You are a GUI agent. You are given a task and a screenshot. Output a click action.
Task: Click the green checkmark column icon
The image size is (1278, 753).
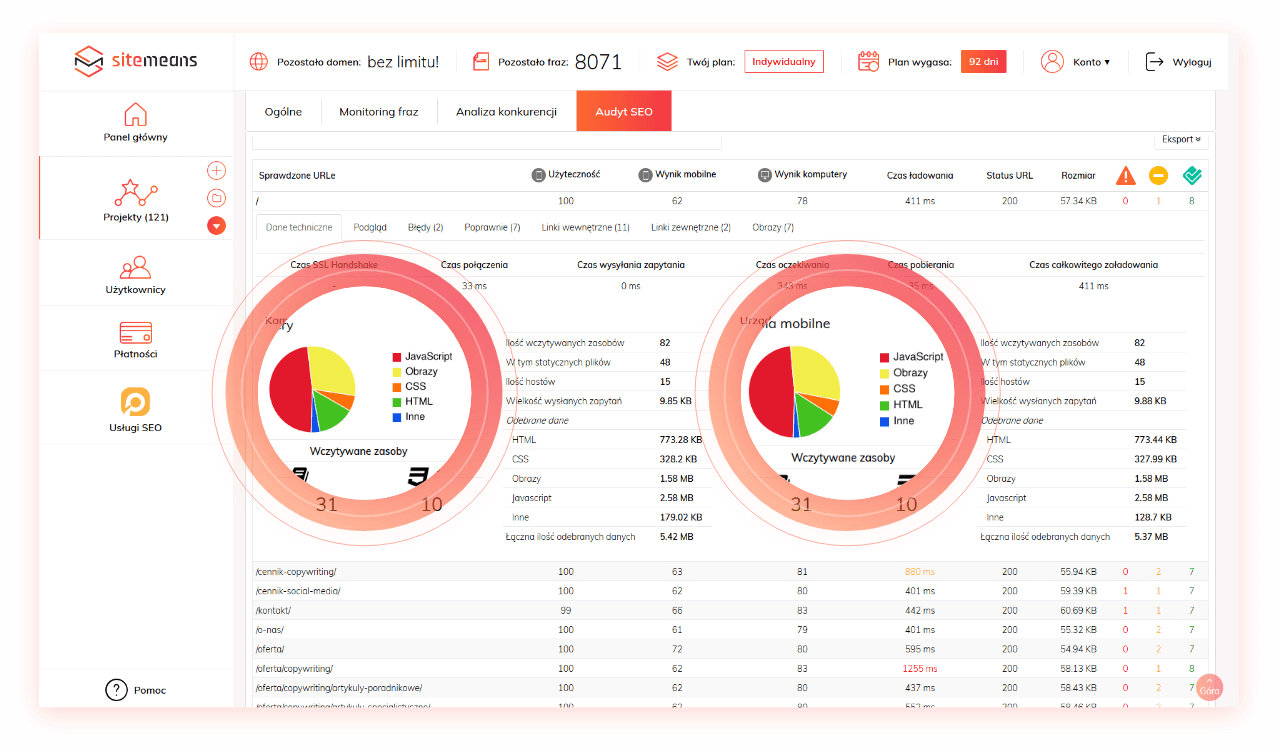tap(1191, 175)
